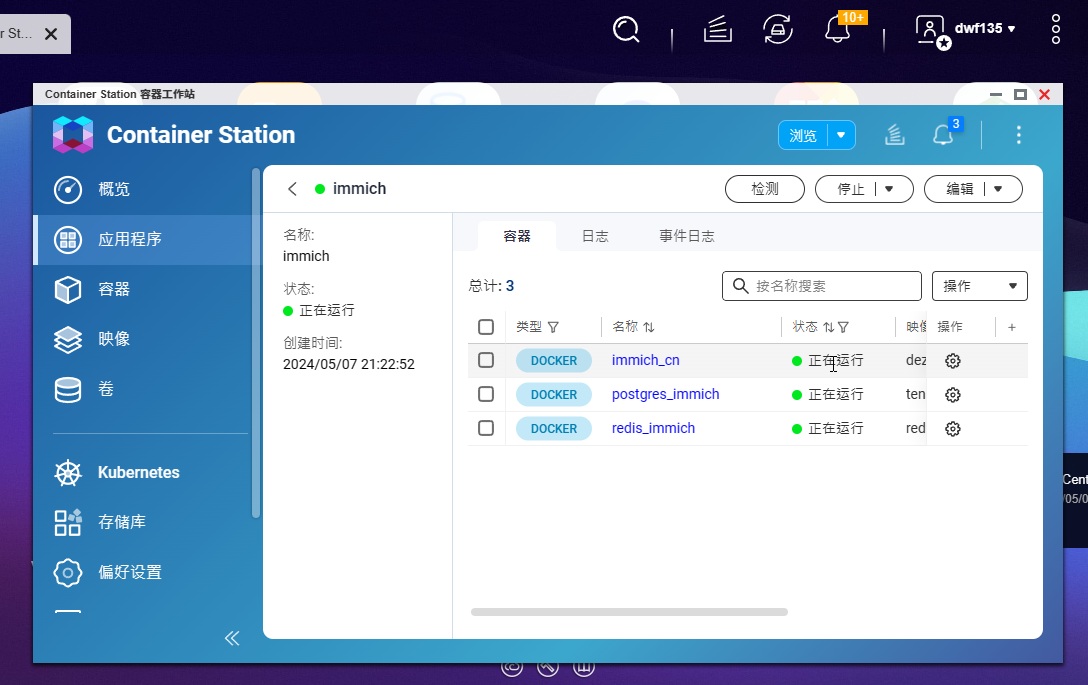Go back with the left arrow beside immich
Screen dimensions: 1088x685
(292, 189)
